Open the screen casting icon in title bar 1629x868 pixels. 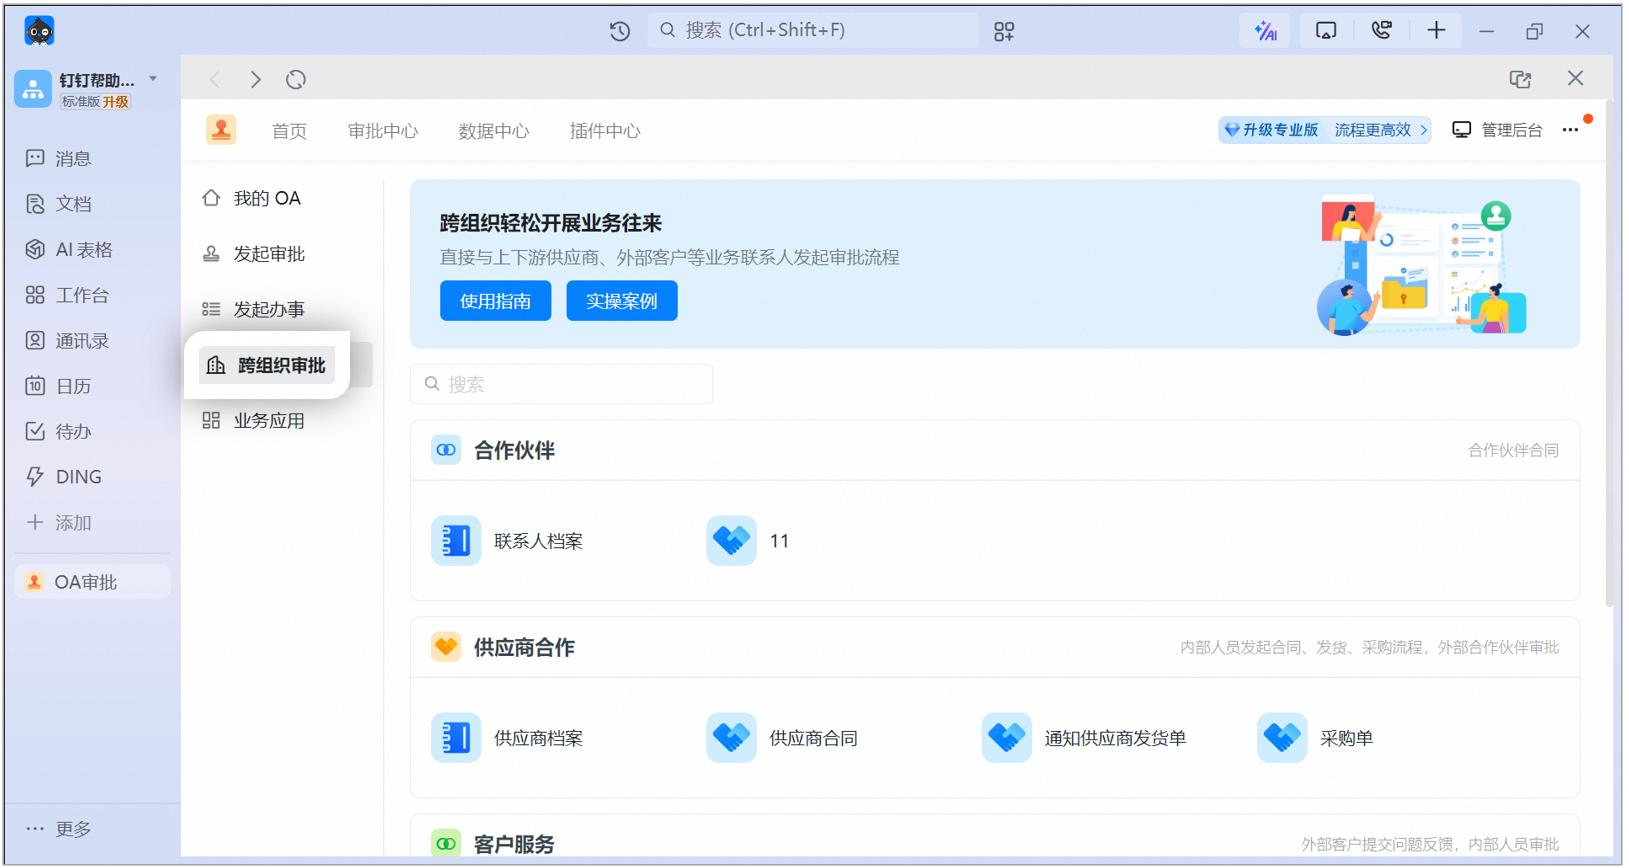(1325, 31)
